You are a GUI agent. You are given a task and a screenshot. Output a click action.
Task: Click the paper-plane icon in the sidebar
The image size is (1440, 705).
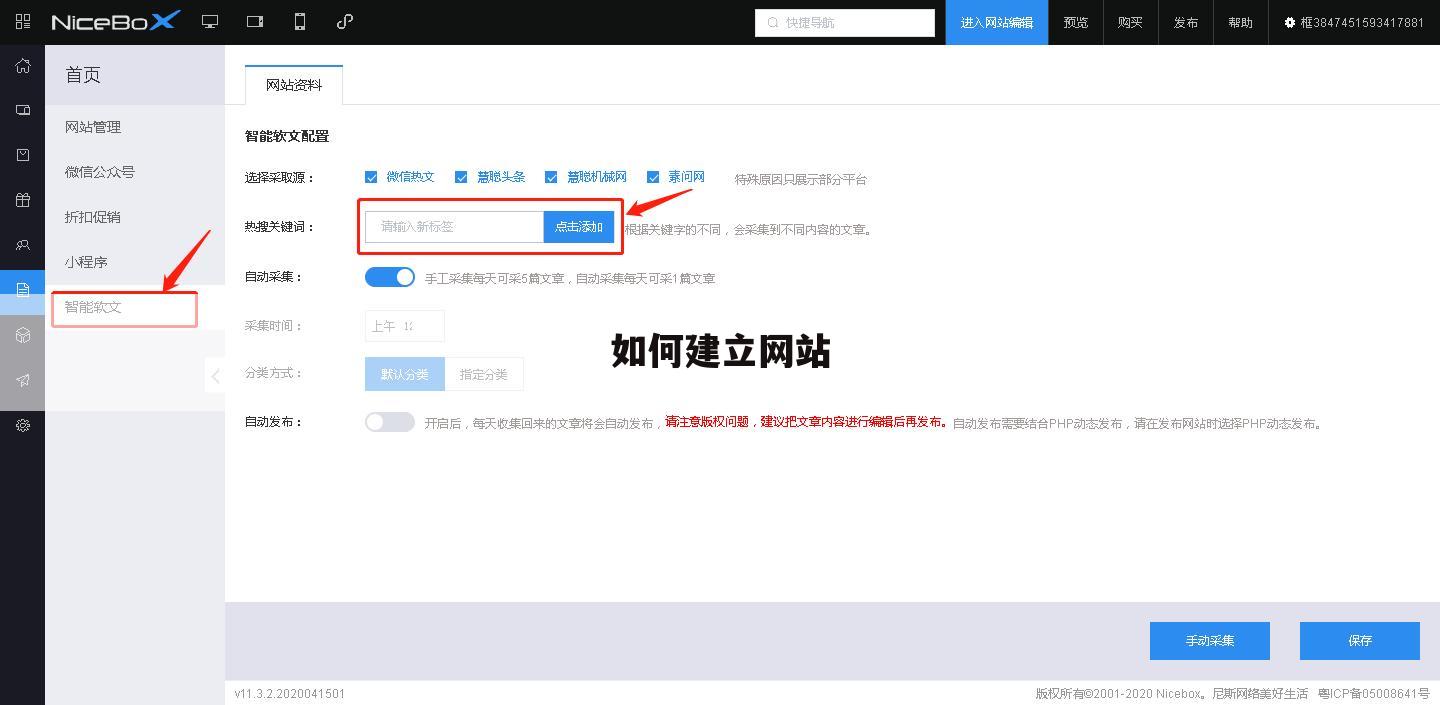click(22, 380)
